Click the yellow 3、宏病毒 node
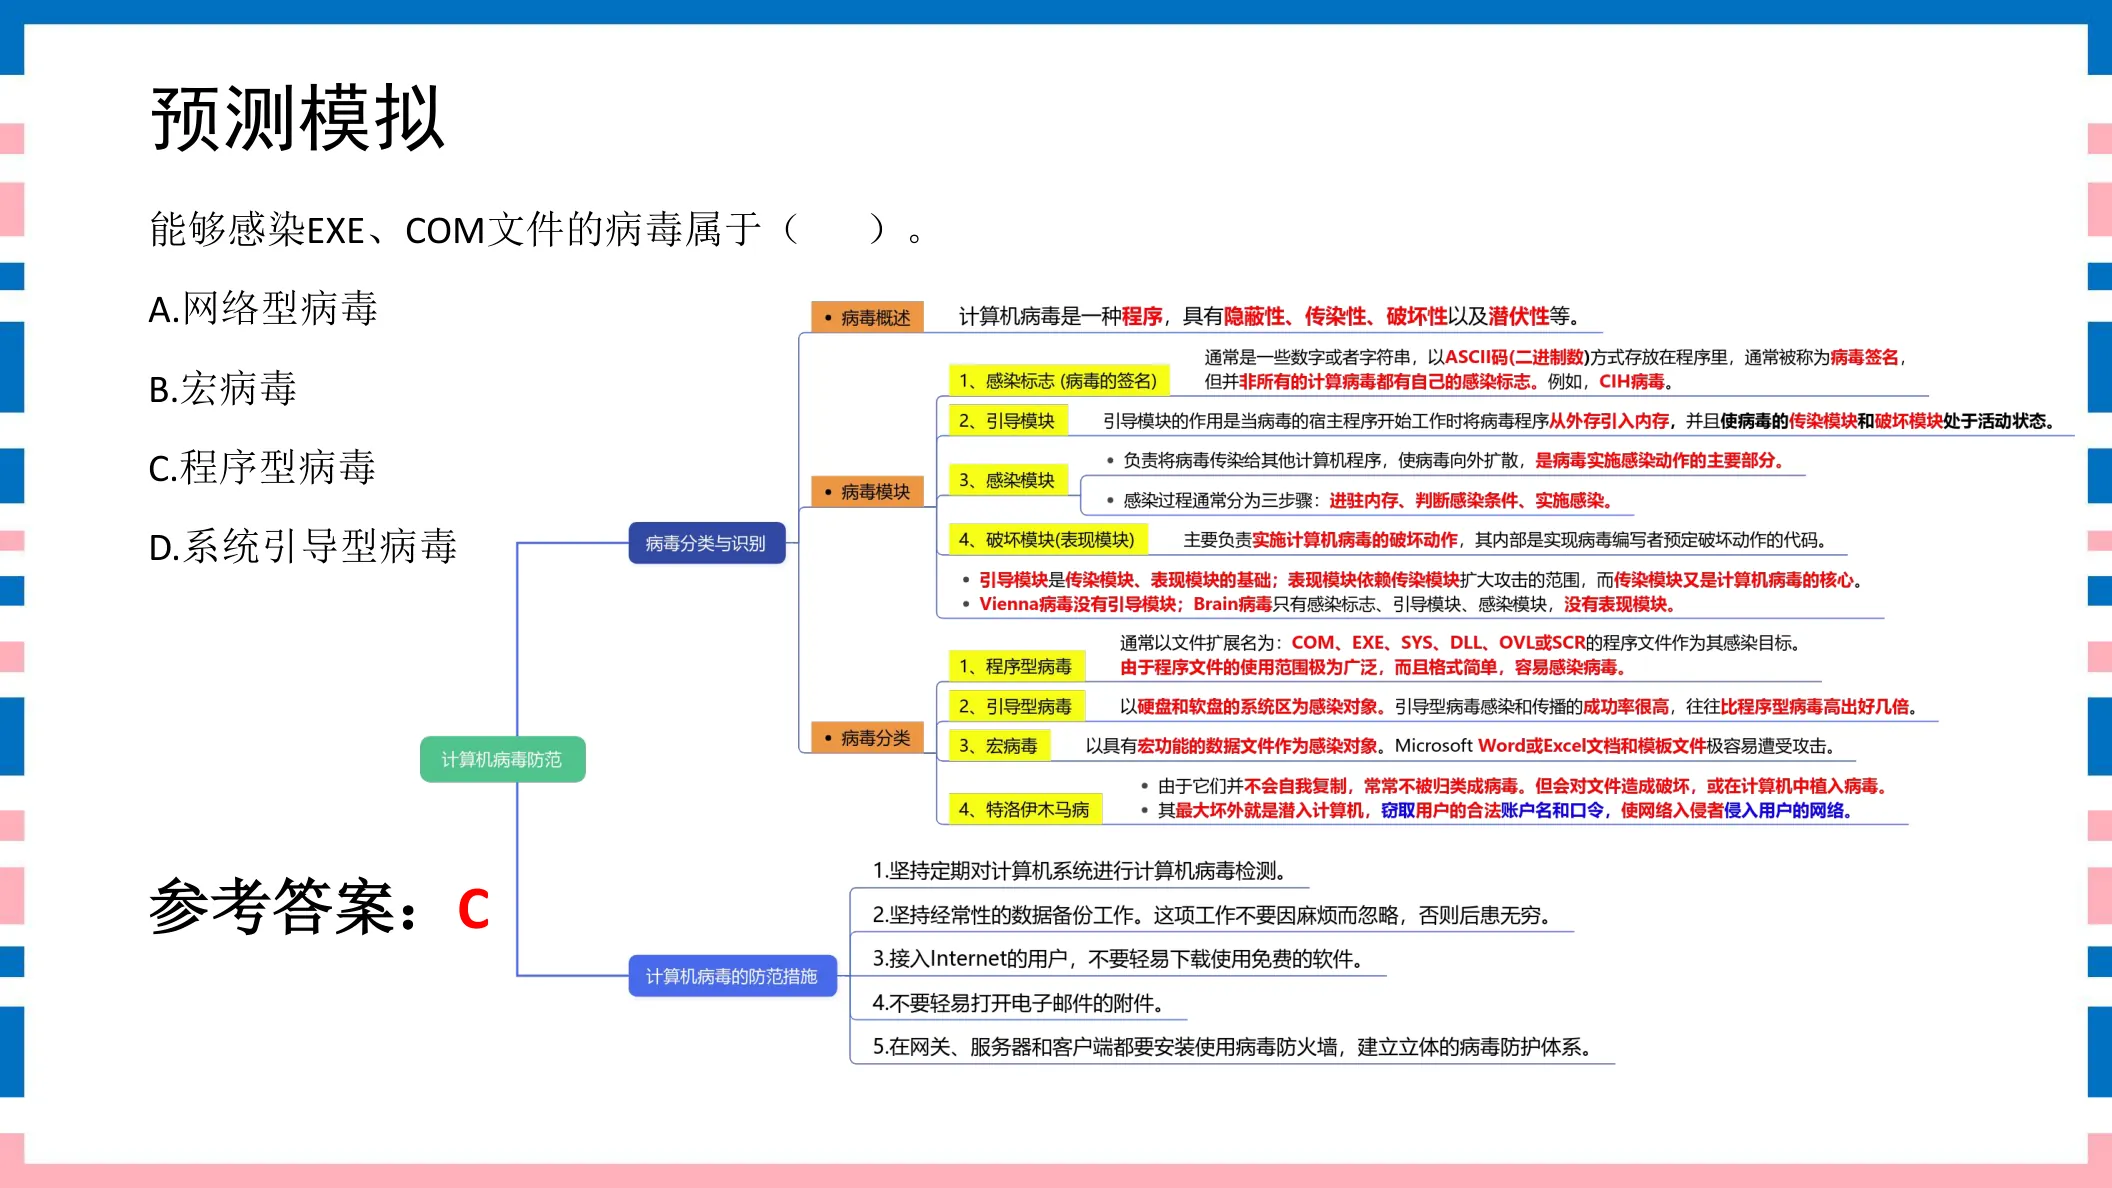The image size is (2112, 1188). [x=998, y=746]
